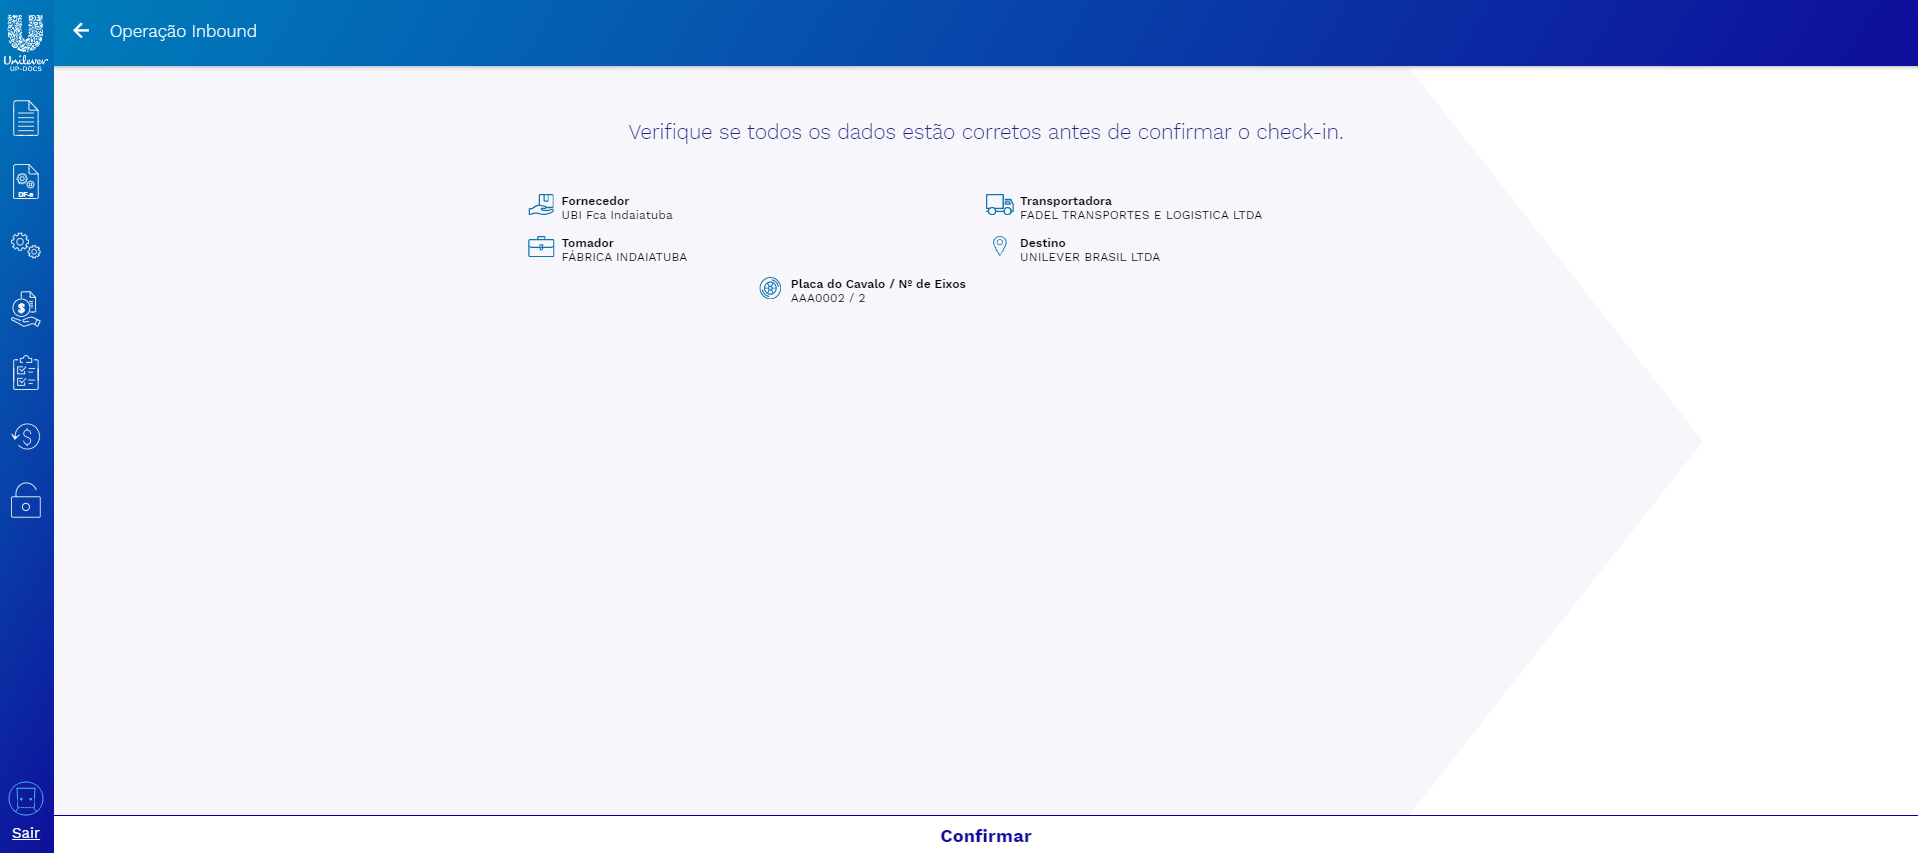Click the 'Fornecedor' label
Viewport: 1918px width, 853px height.
coord(595,201)
